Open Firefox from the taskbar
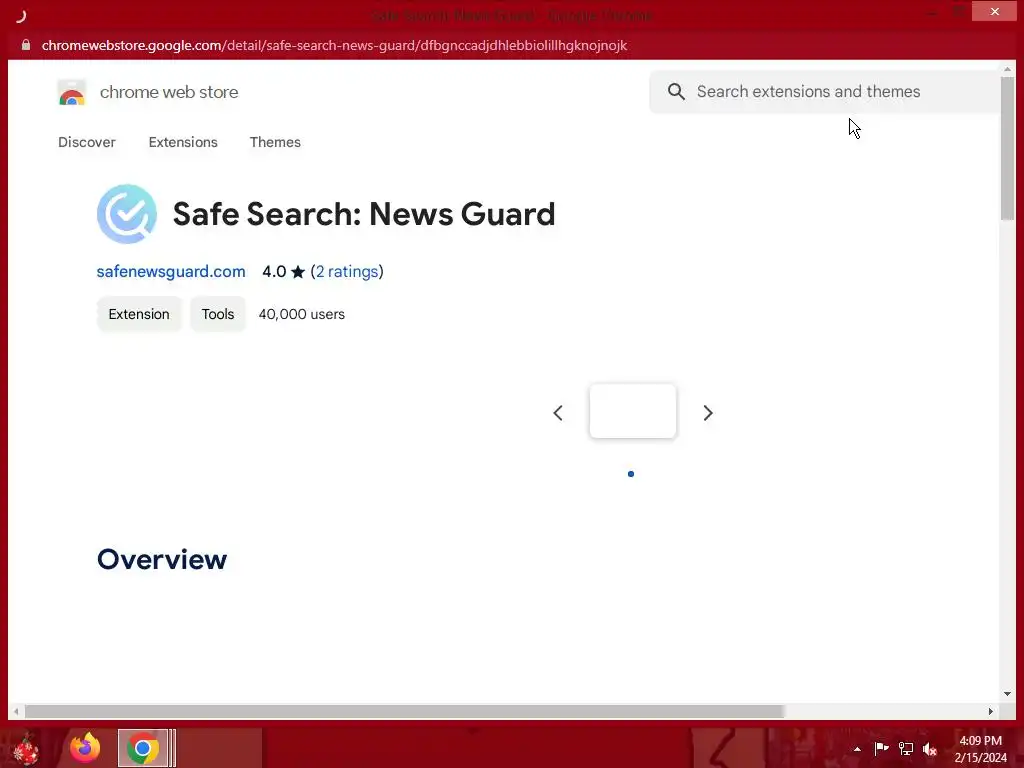1024x768 pixels. [86, 748]
